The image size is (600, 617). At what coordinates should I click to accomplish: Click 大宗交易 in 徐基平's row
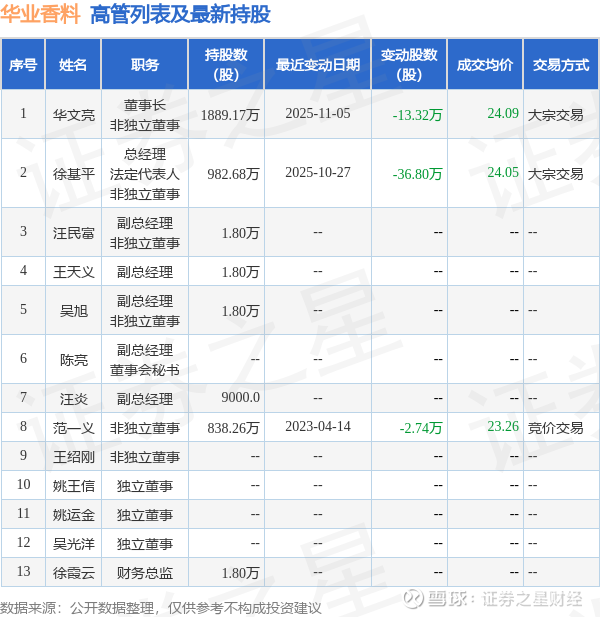(x=555, y=174)
